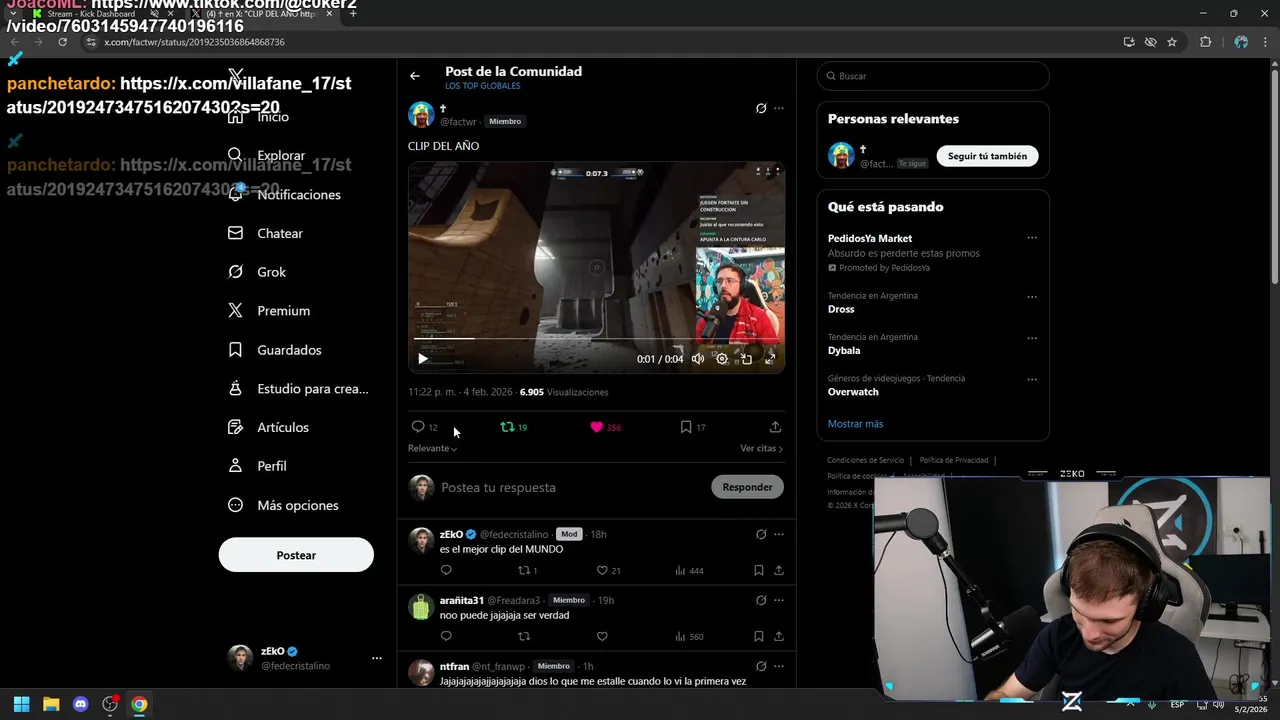Open video settings gear icon
The width and height of the screenshot is (1280, 720).
722,359
